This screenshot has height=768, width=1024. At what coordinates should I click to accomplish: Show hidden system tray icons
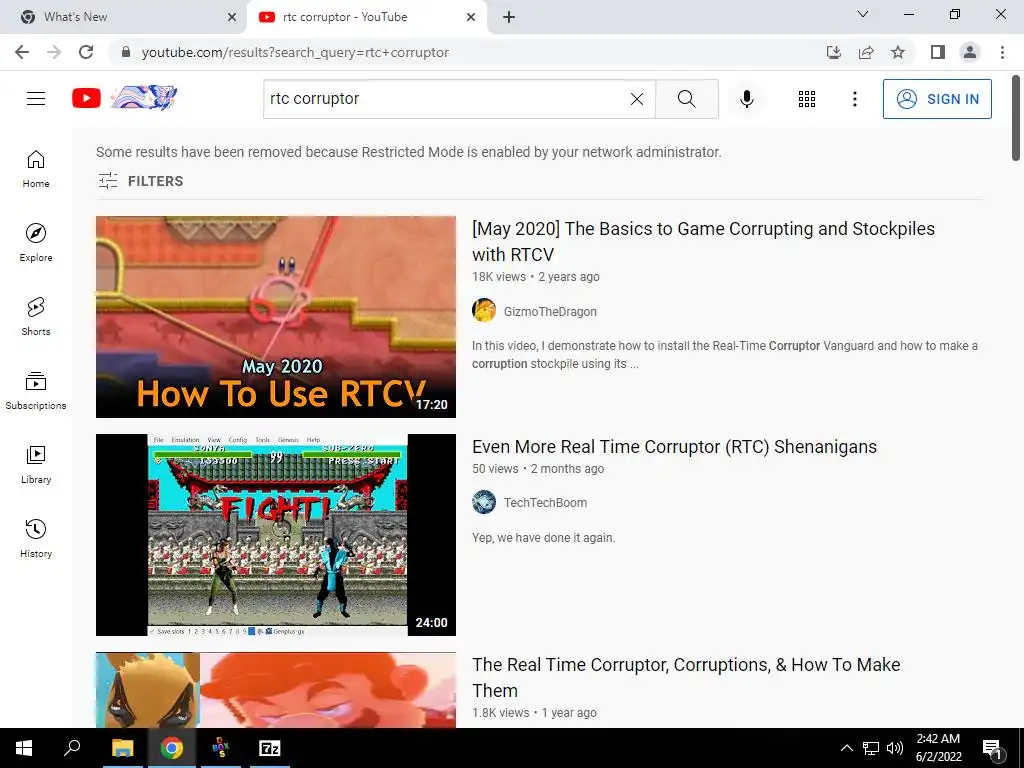click(x=846, y=748)
